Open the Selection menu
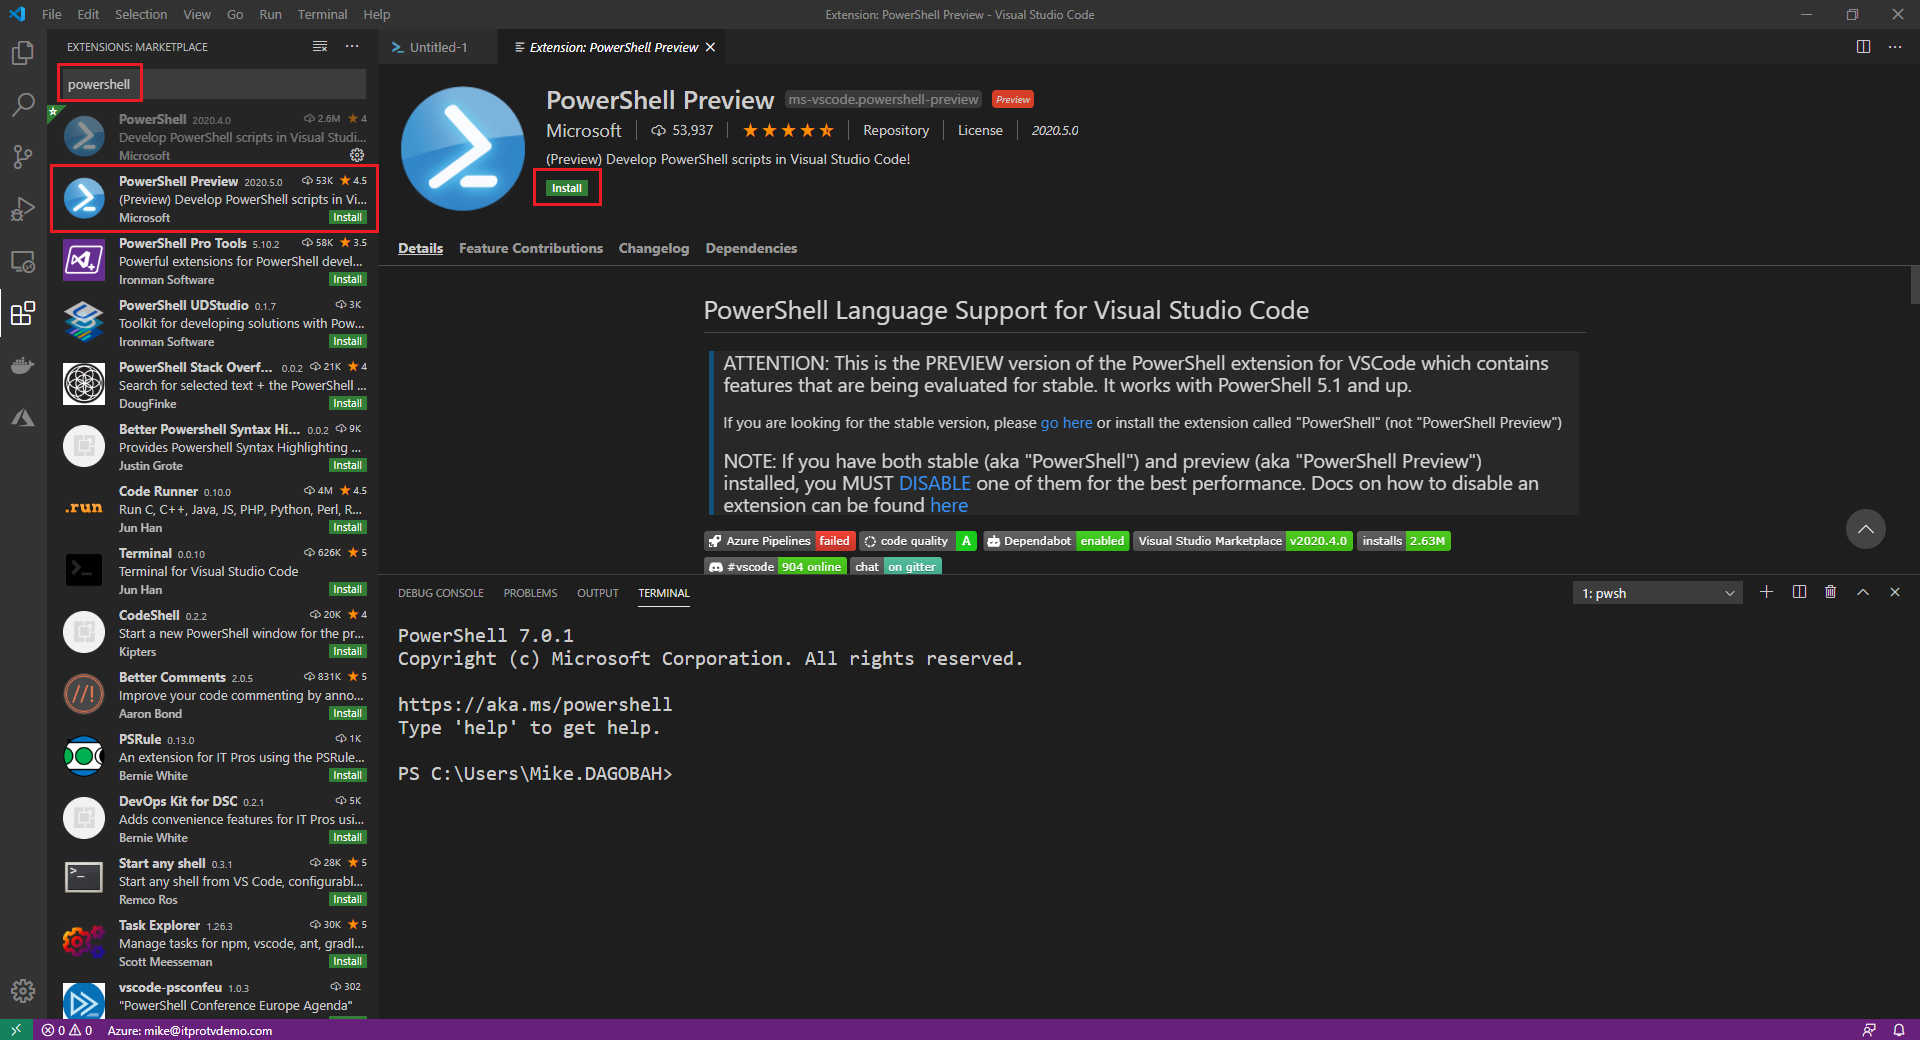This screenshot has height=1040, width=1920. click(141, 14)
